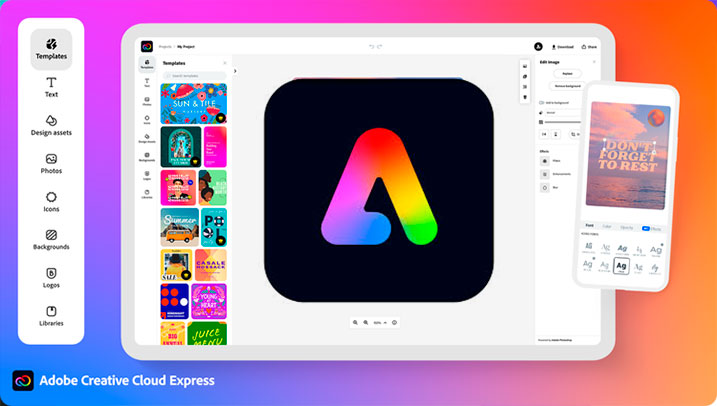Select the Sun & Tile template thumbnail
717x406 pixels.
pyautogui.click(x=193, y=104)
